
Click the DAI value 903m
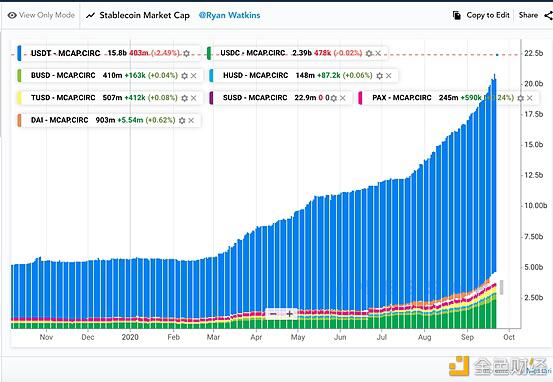[x=105, y=120]
